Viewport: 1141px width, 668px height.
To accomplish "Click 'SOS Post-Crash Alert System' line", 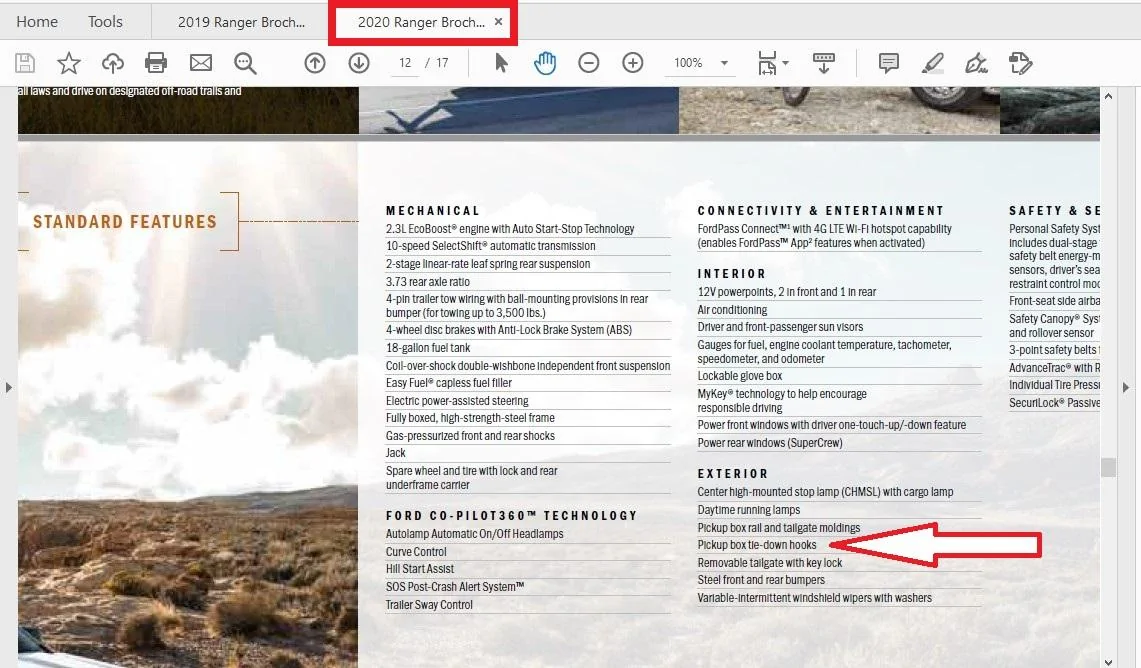I will tap(455, 587).
